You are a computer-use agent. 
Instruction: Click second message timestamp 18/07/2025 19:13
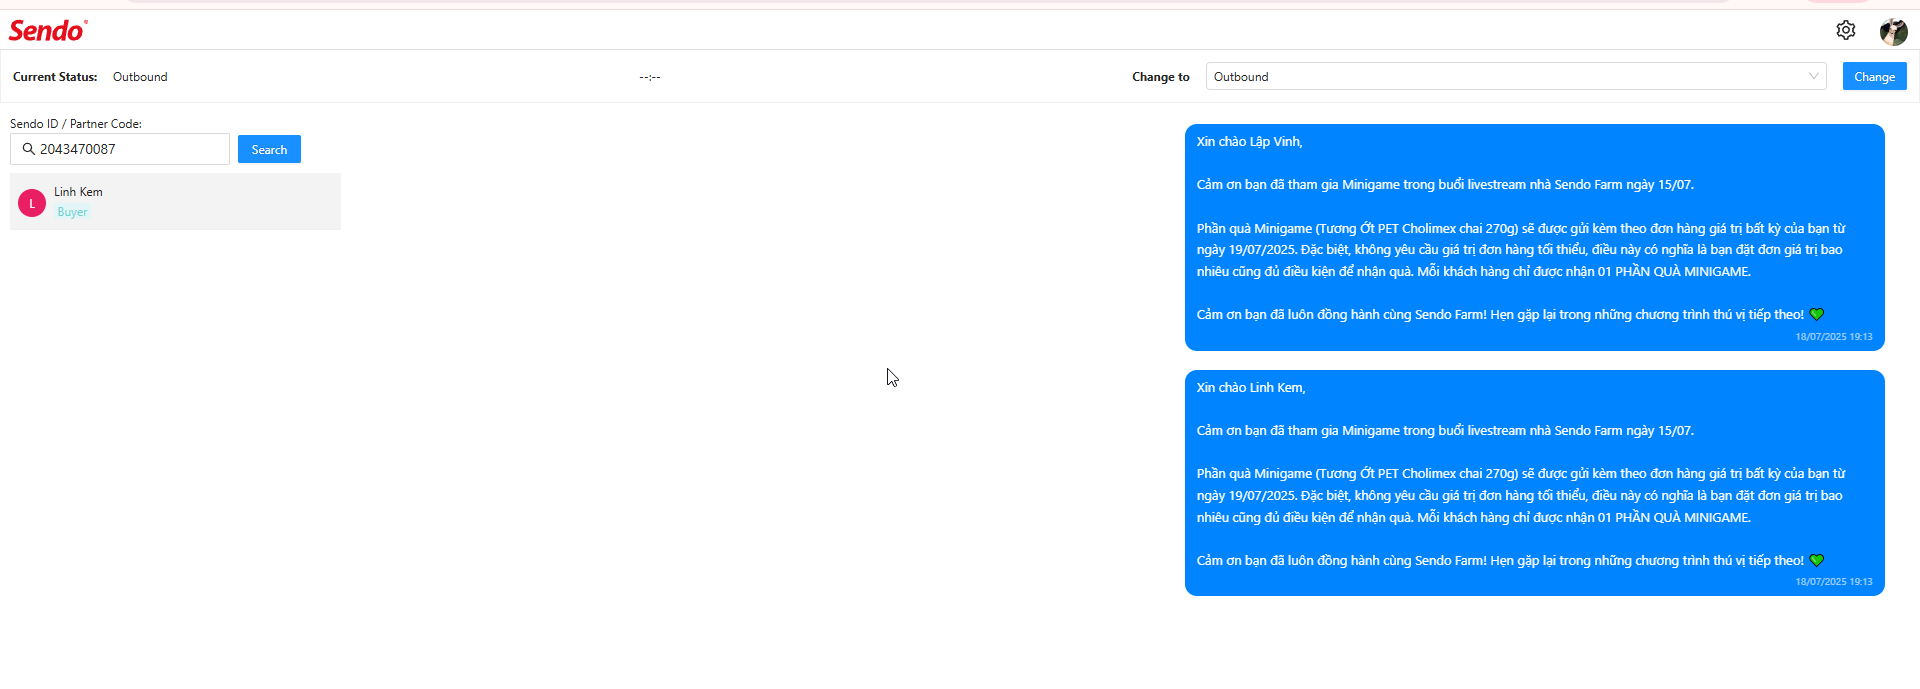(1834, 582)
